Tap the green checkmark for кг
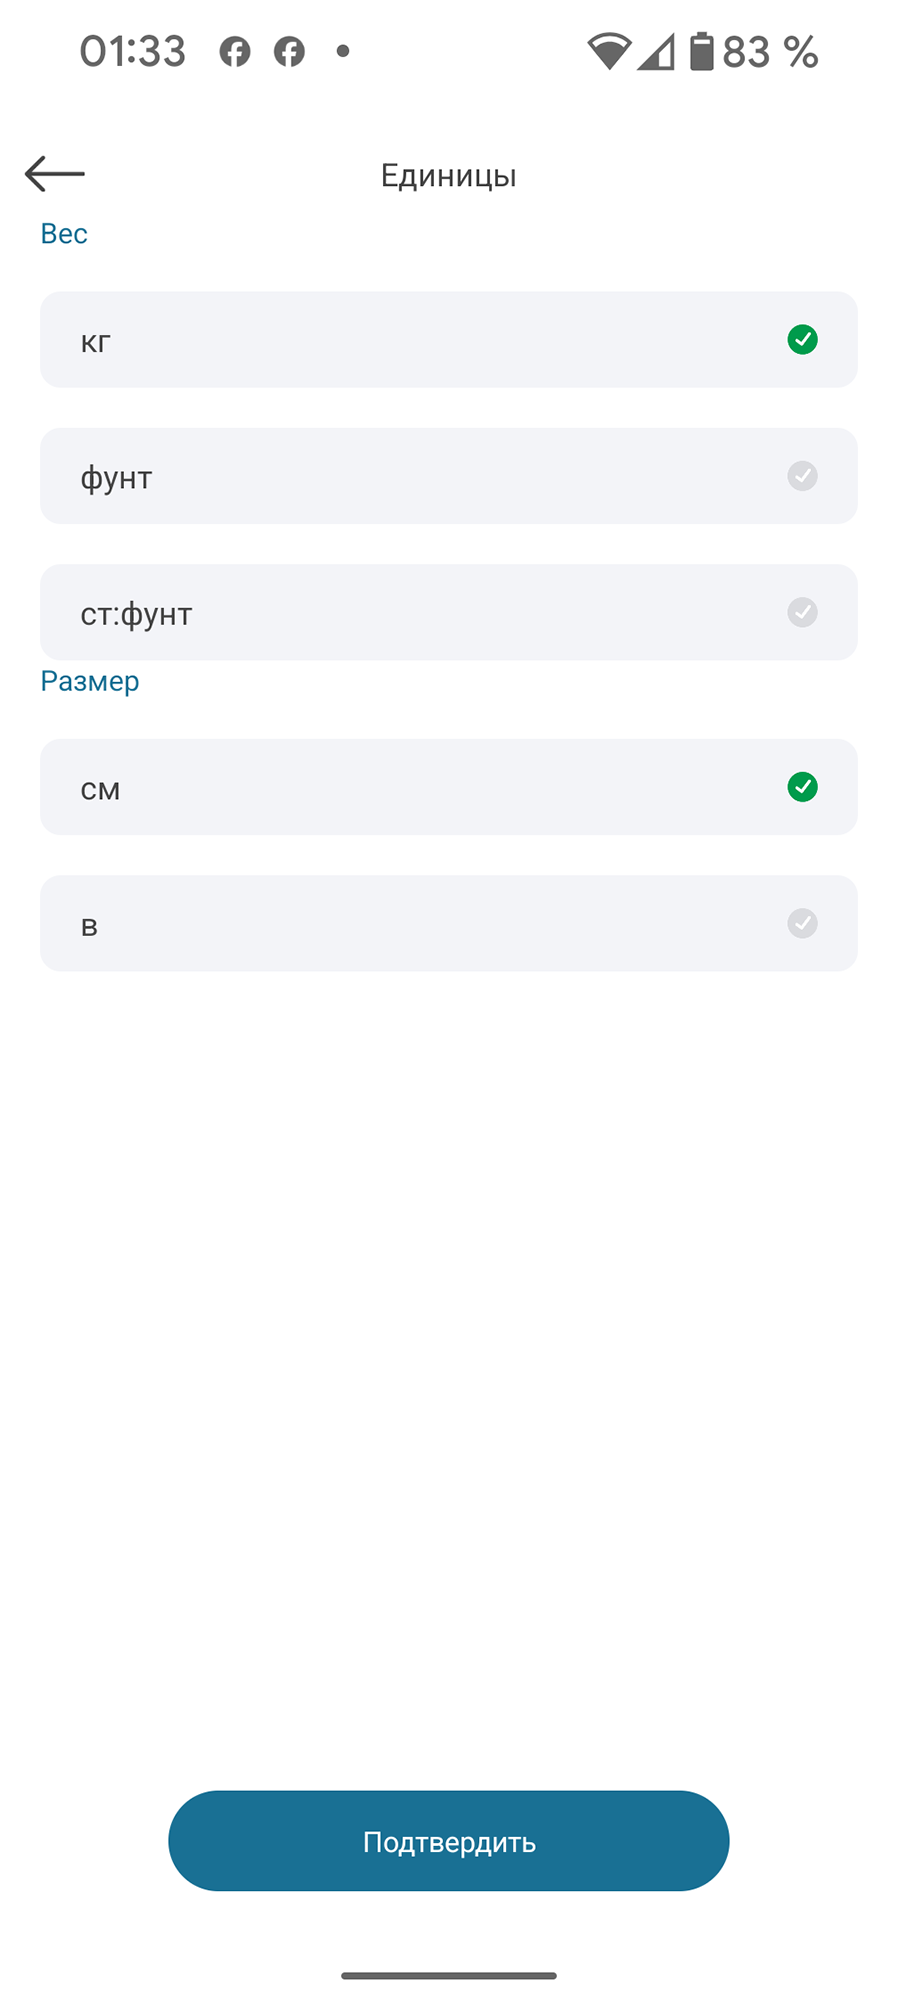 tap(802, 340)
